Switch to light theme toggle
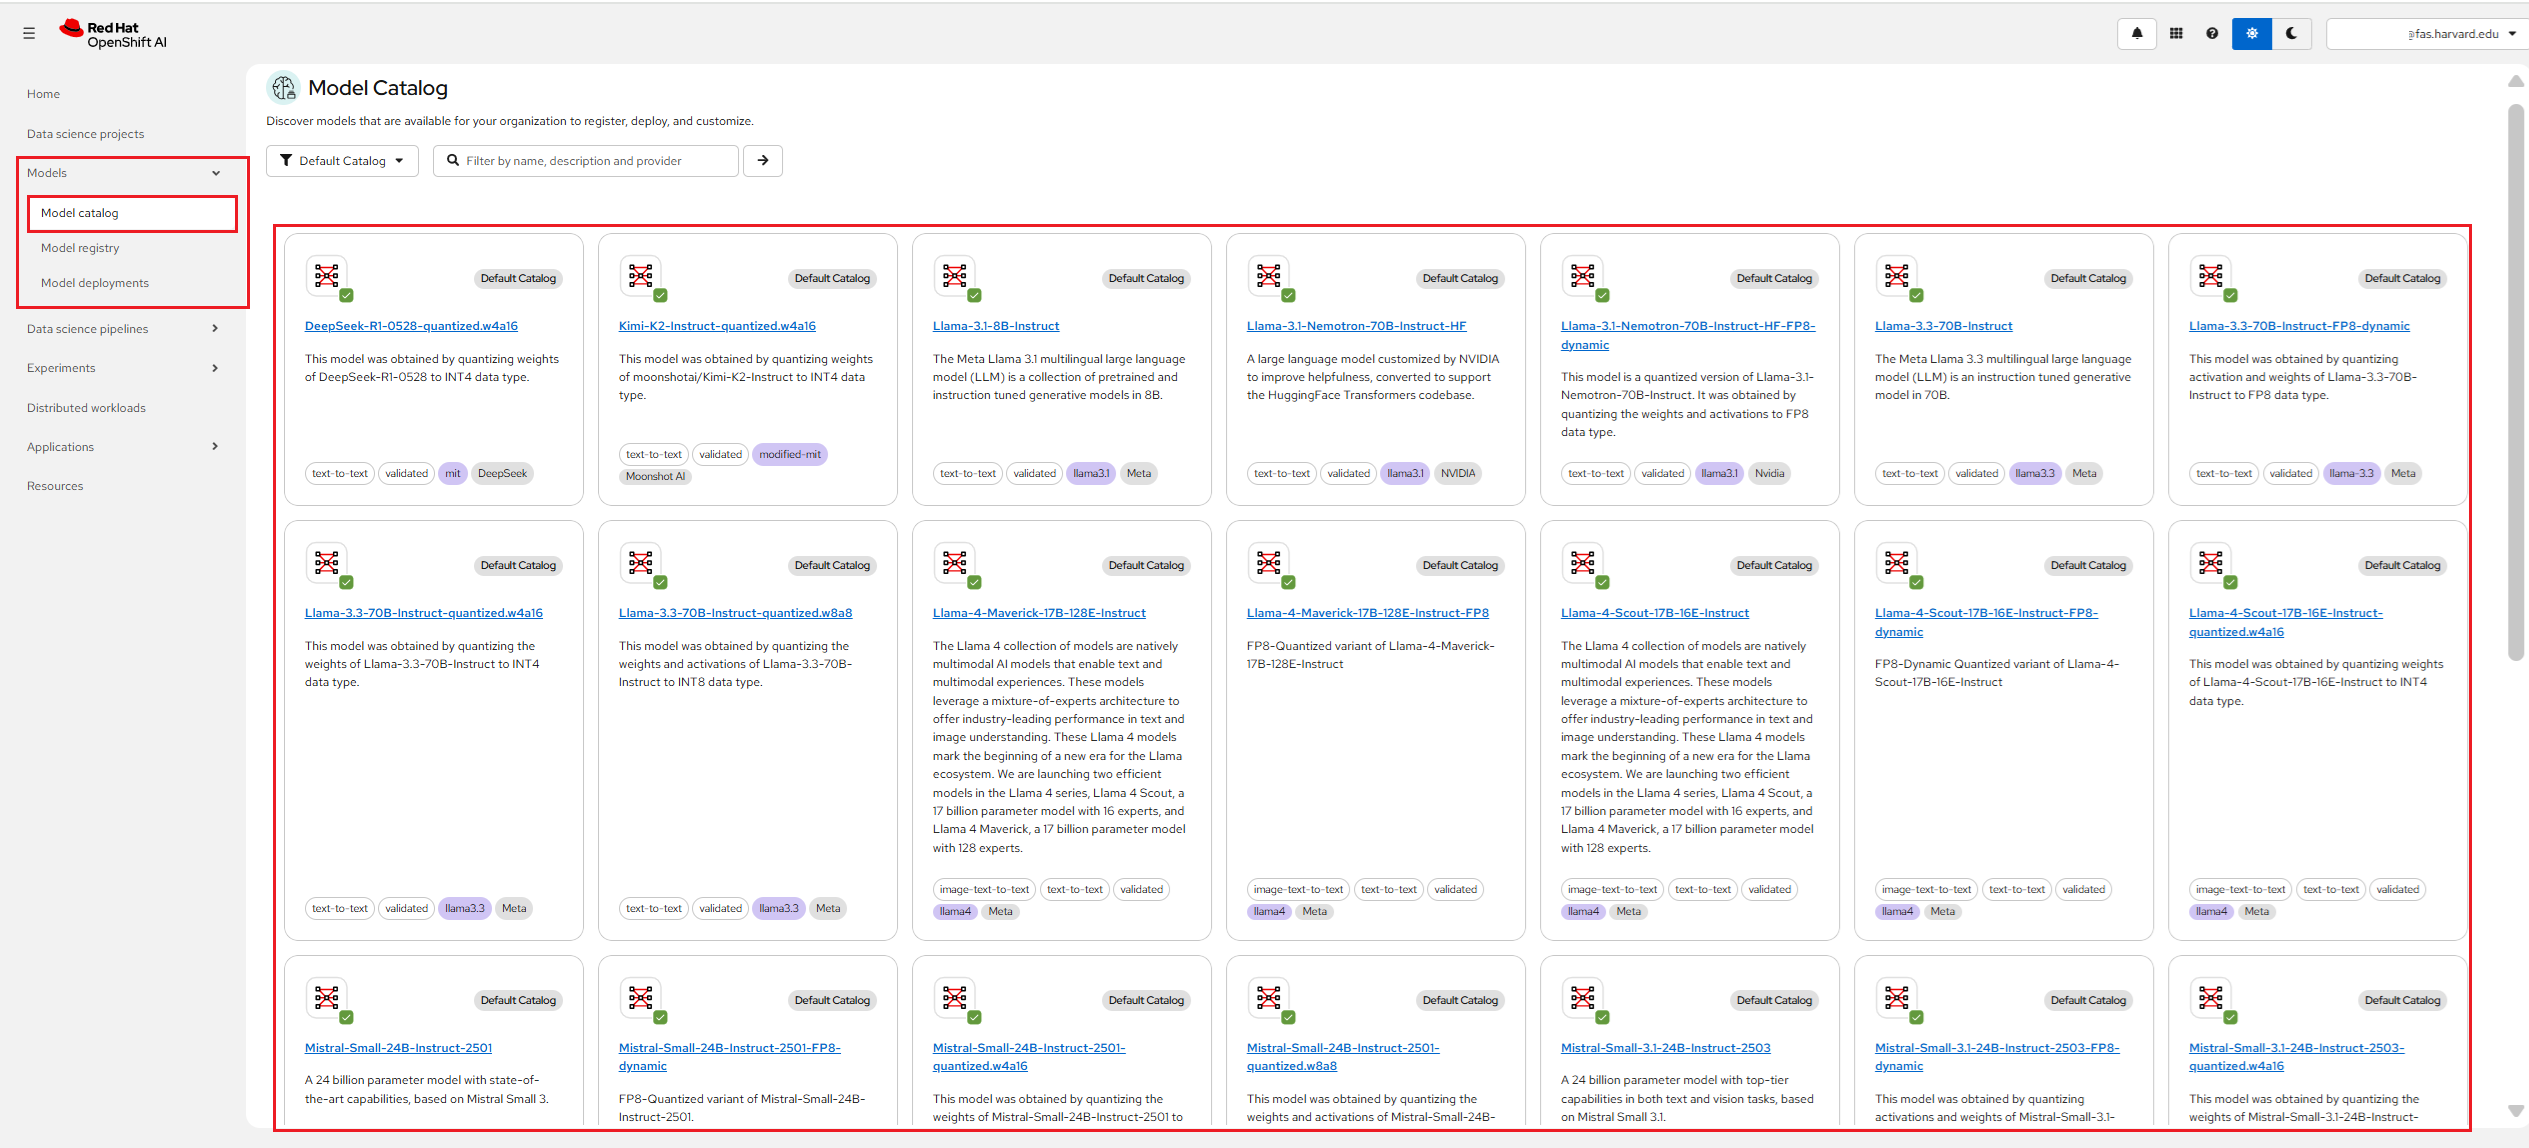This screenshot has height=1148, width=2529. pyautogui.click(x=2252, y=34)
